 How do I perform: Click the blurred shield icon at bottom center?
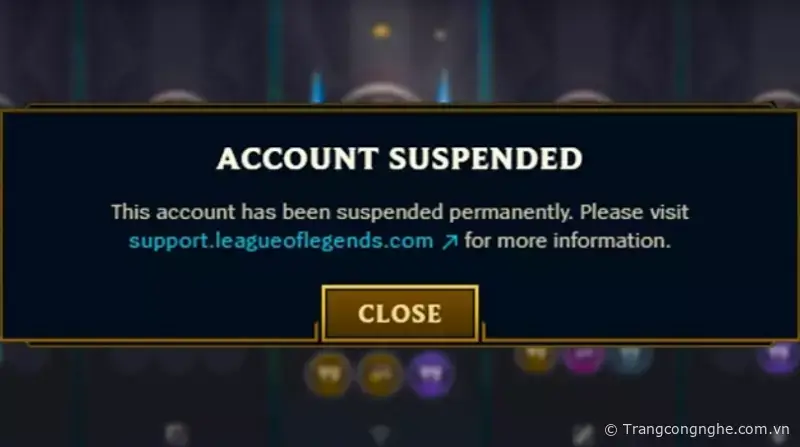pyautogui.click(x=380, y=435)
